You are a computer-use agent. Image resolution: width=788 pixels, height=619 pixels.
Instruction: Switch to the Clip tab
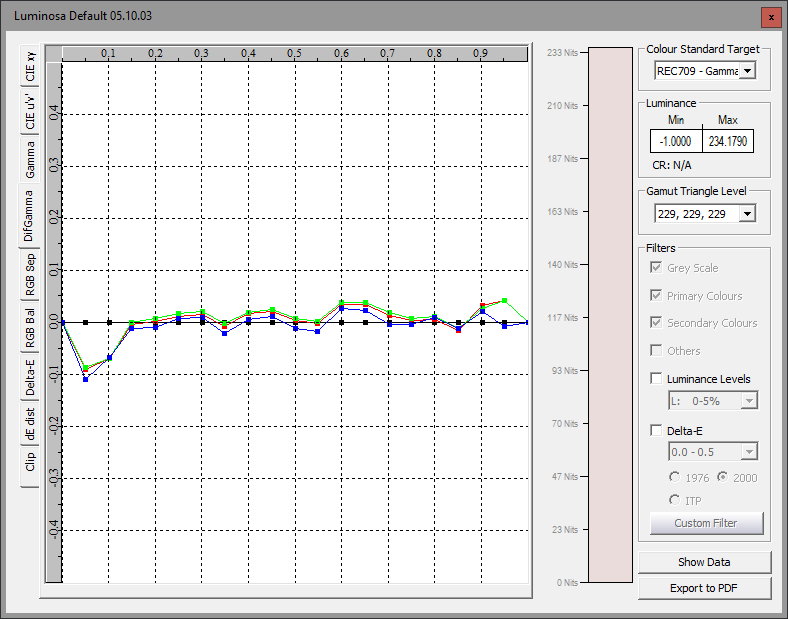pyautogui.click(x=30, y=467)
